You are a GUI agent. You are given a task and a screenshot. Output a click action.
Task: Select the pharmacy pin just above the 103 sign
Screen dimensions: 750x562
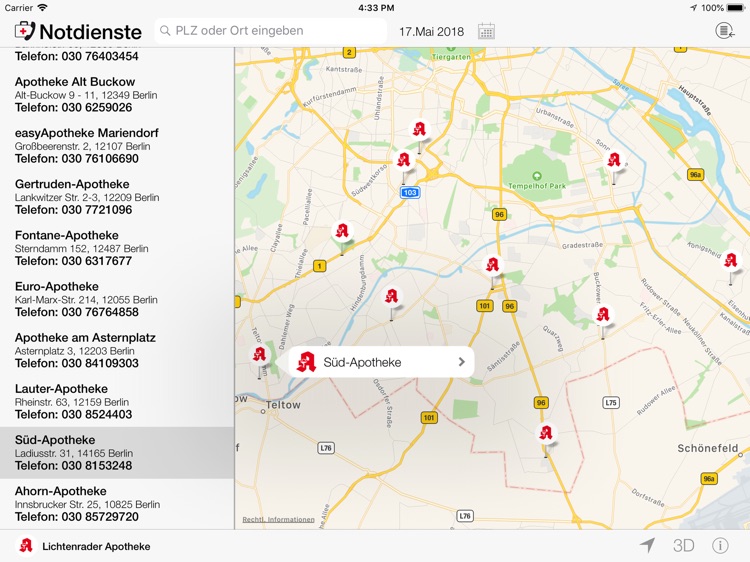point(404,160)
